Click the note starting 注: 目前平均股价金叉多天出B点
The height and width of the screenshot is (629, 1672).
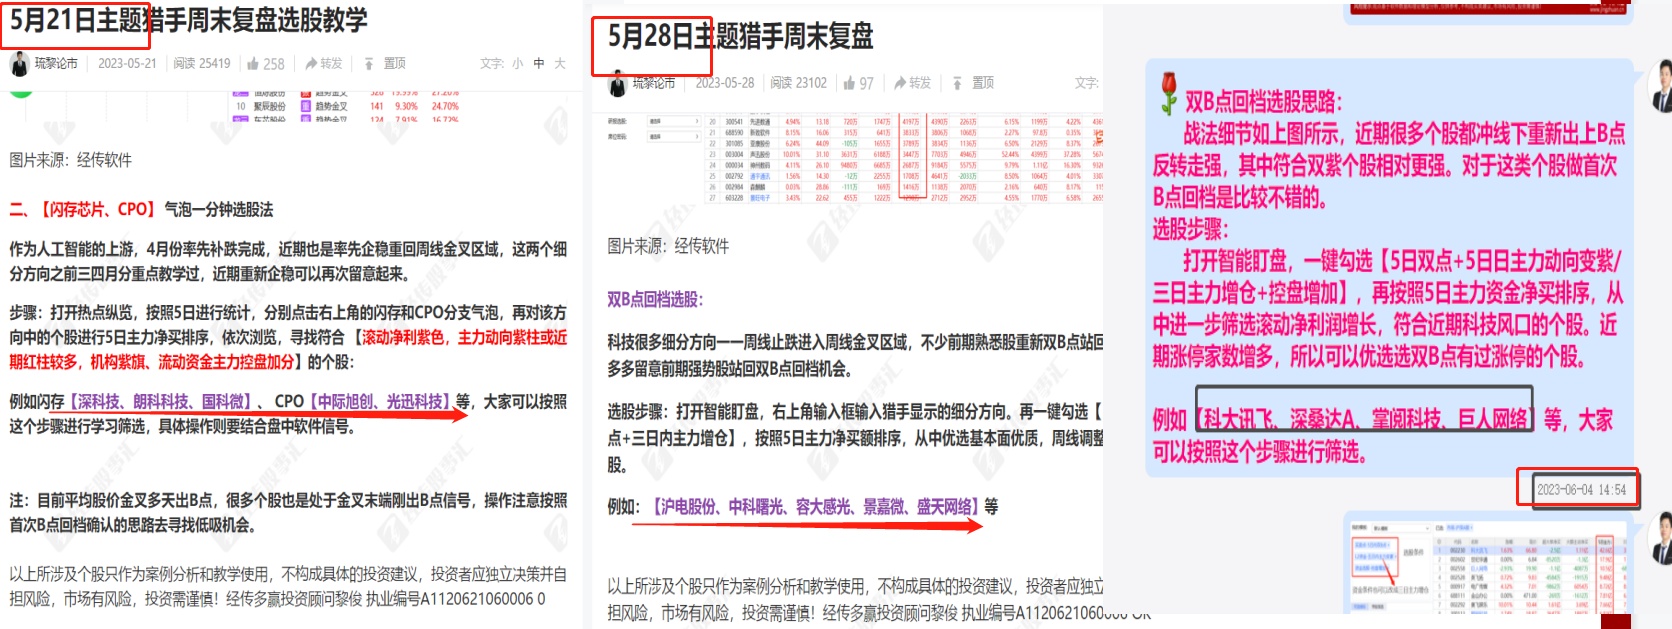click(288, 513)
